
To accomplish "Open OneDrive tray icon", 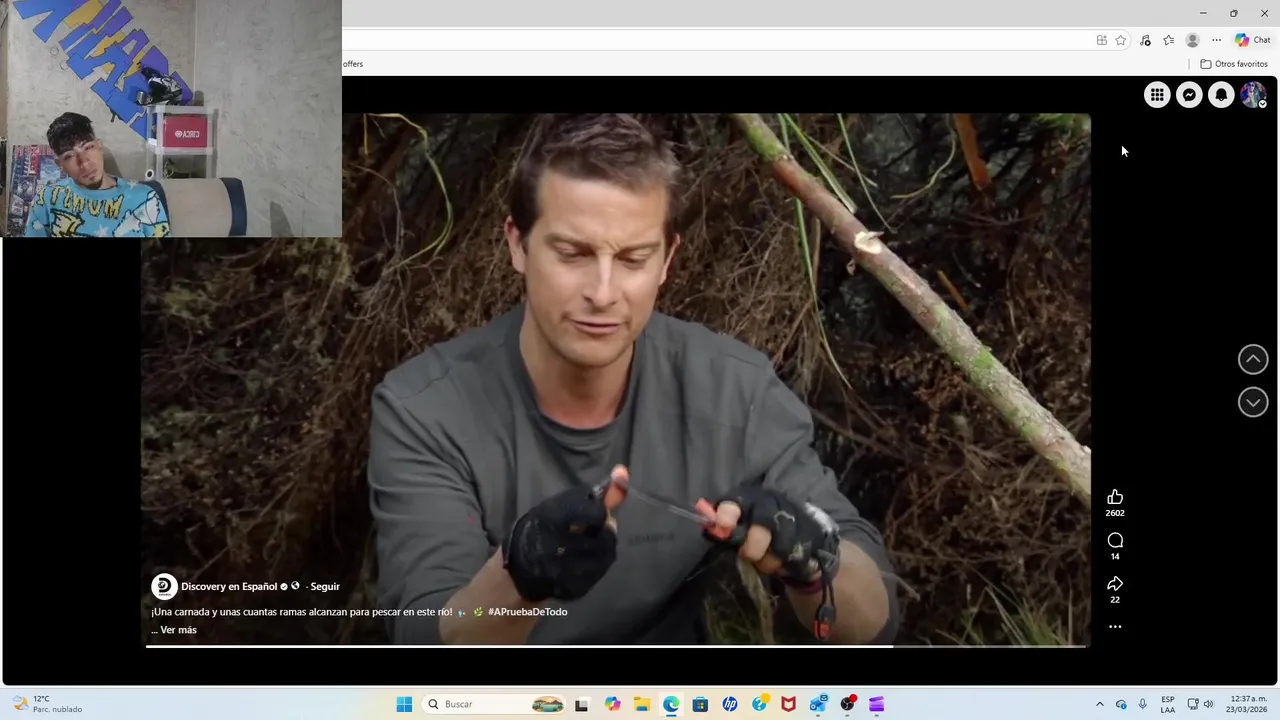I will pyautogui.click(x=1121, y=704).
